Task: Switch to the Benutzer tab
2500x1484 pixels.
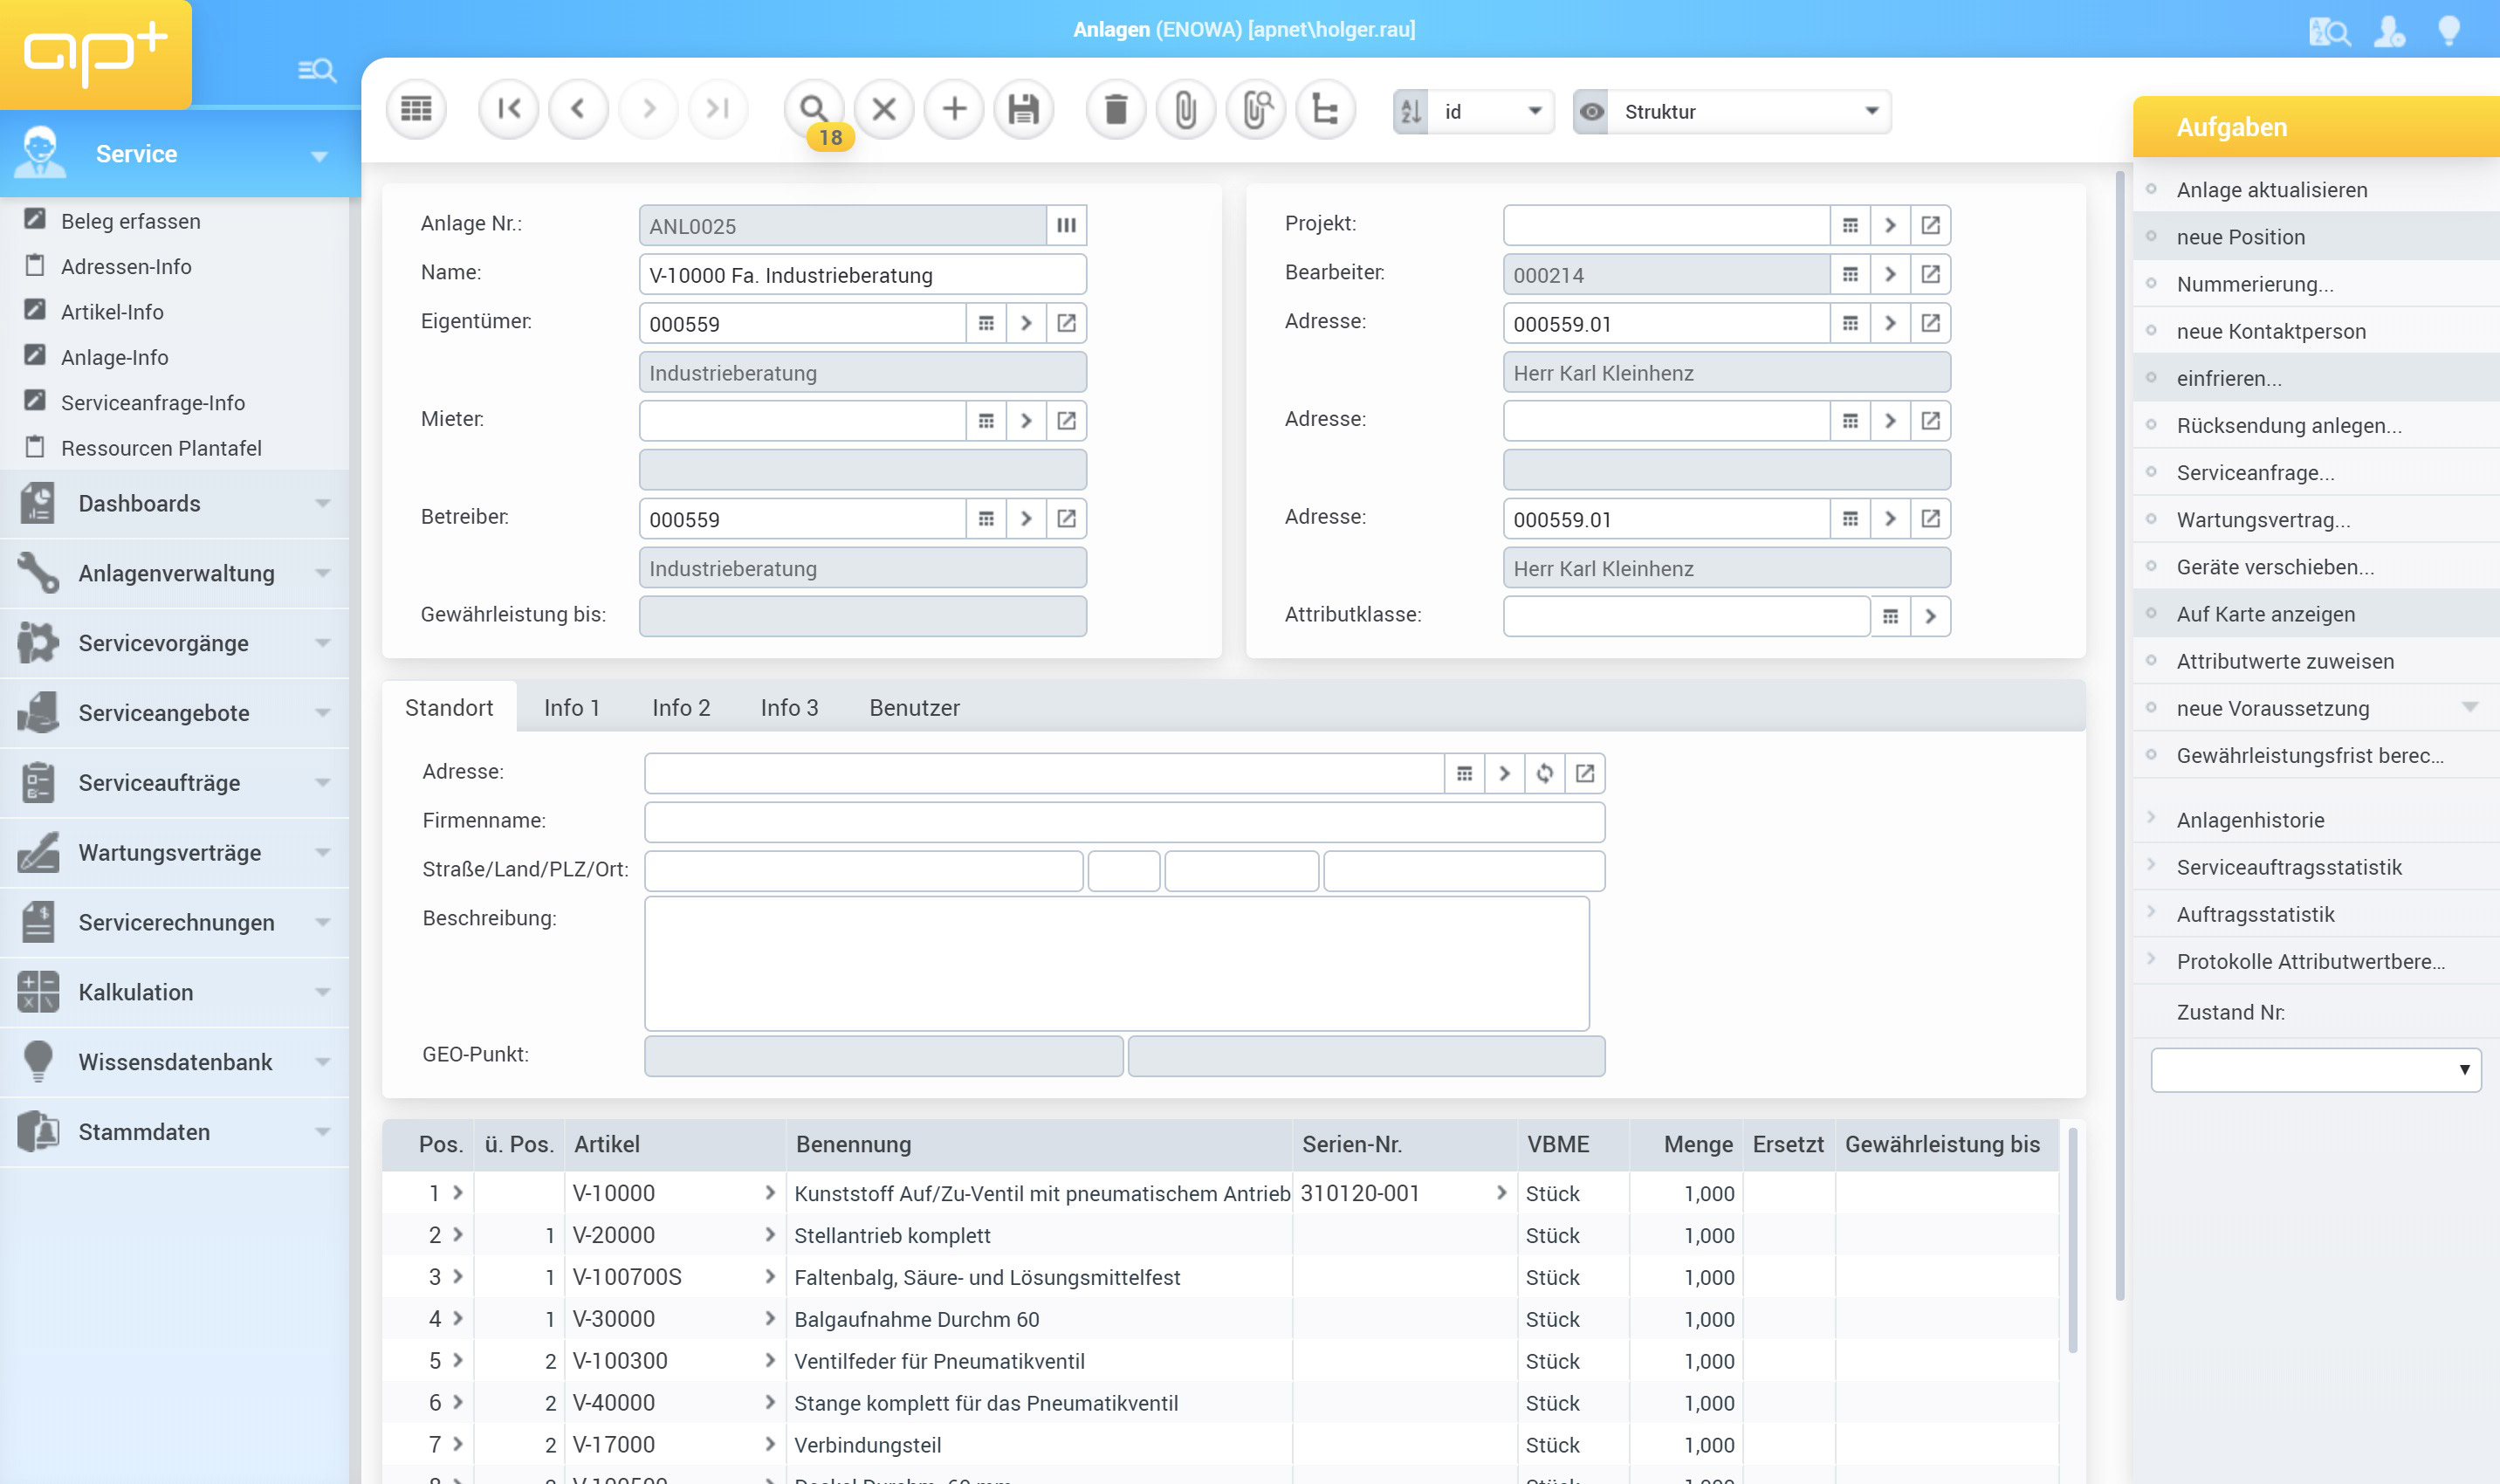Action: 913,707
